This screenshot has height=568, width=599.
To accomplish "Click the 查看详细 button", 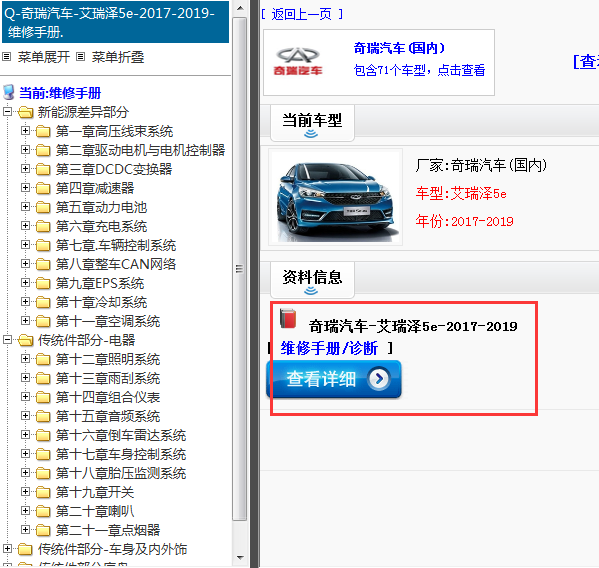I will point(334,379).
